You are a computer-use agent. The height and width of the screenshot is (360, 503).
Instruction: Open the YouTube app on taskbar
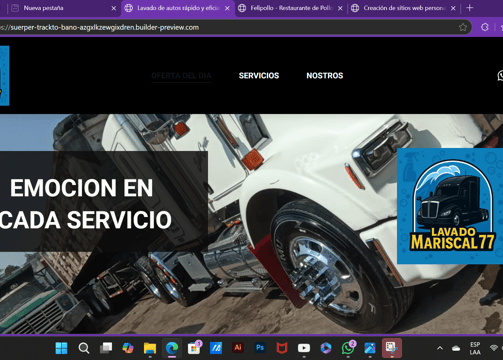[304, 348]
